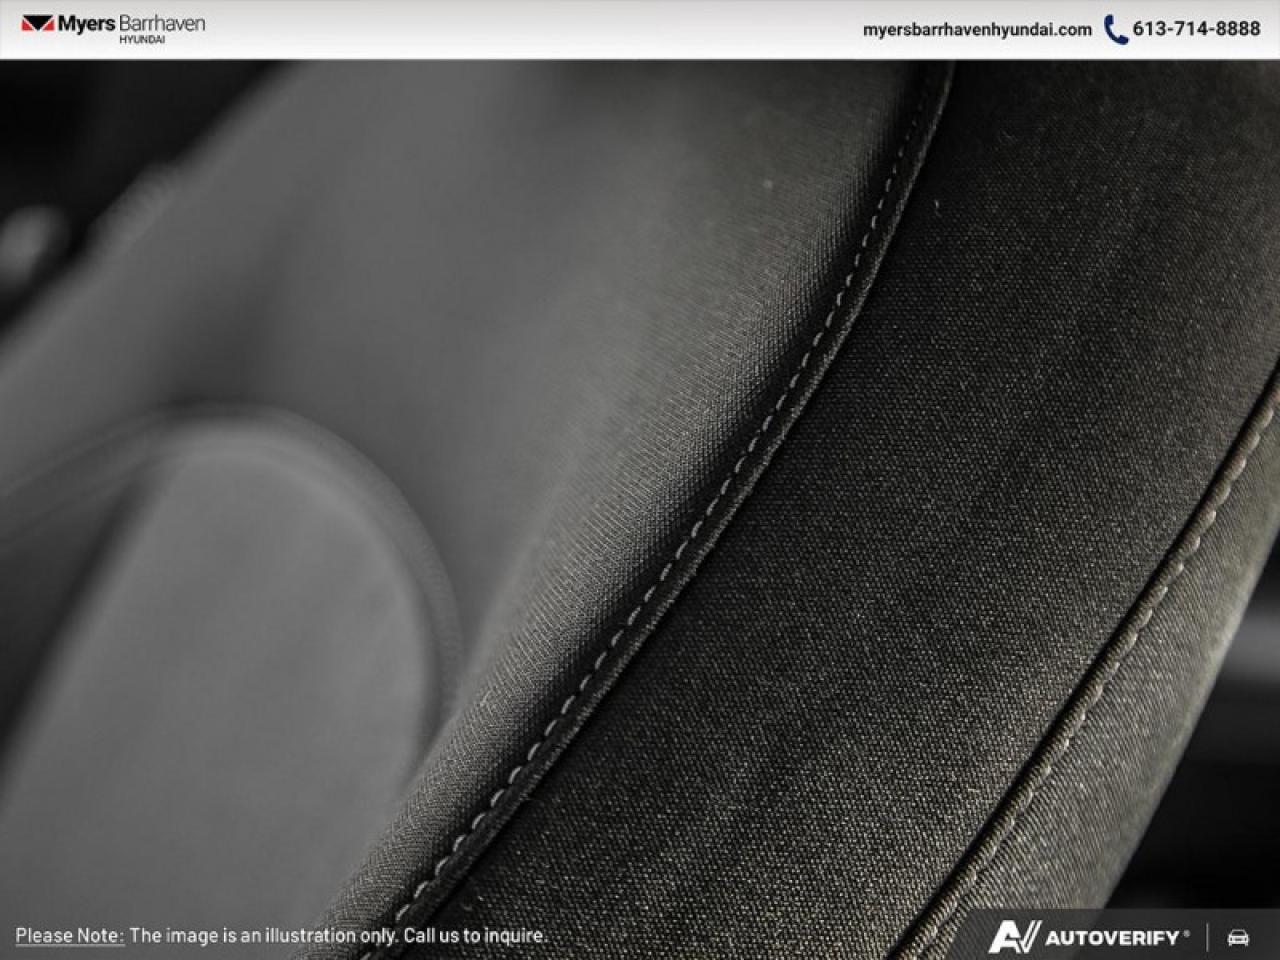Click 'The image is an illustration only' text
Viewport: 1280px width, 960px height.
264,936
